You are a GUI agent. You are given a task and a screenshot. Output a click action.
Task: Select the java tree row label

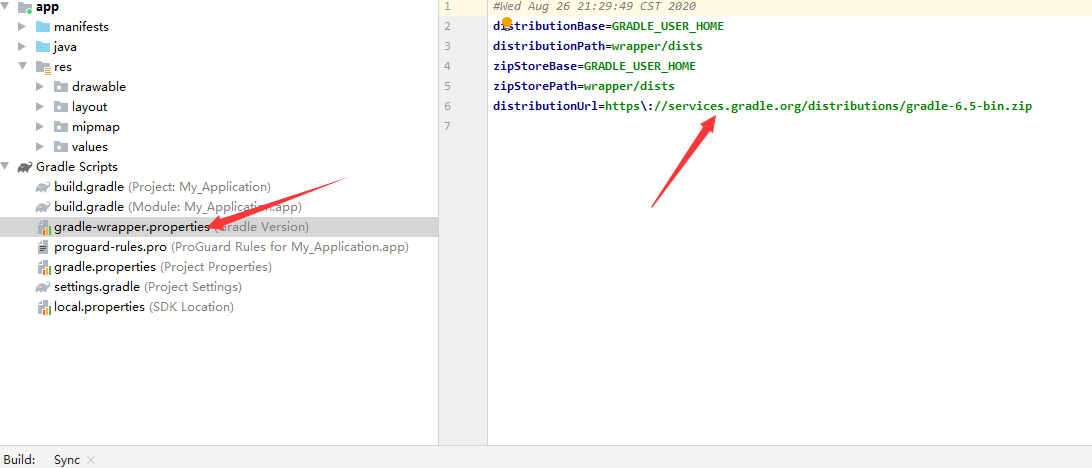(65, 47)
